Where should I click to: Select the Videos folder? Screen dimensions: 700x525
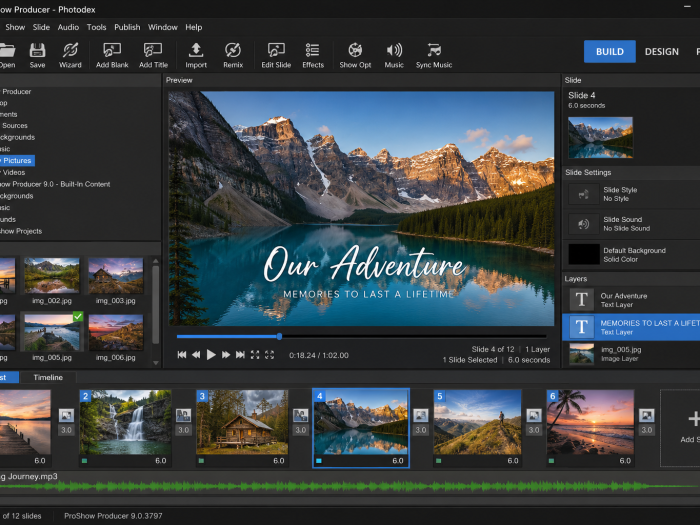point(13,172)
